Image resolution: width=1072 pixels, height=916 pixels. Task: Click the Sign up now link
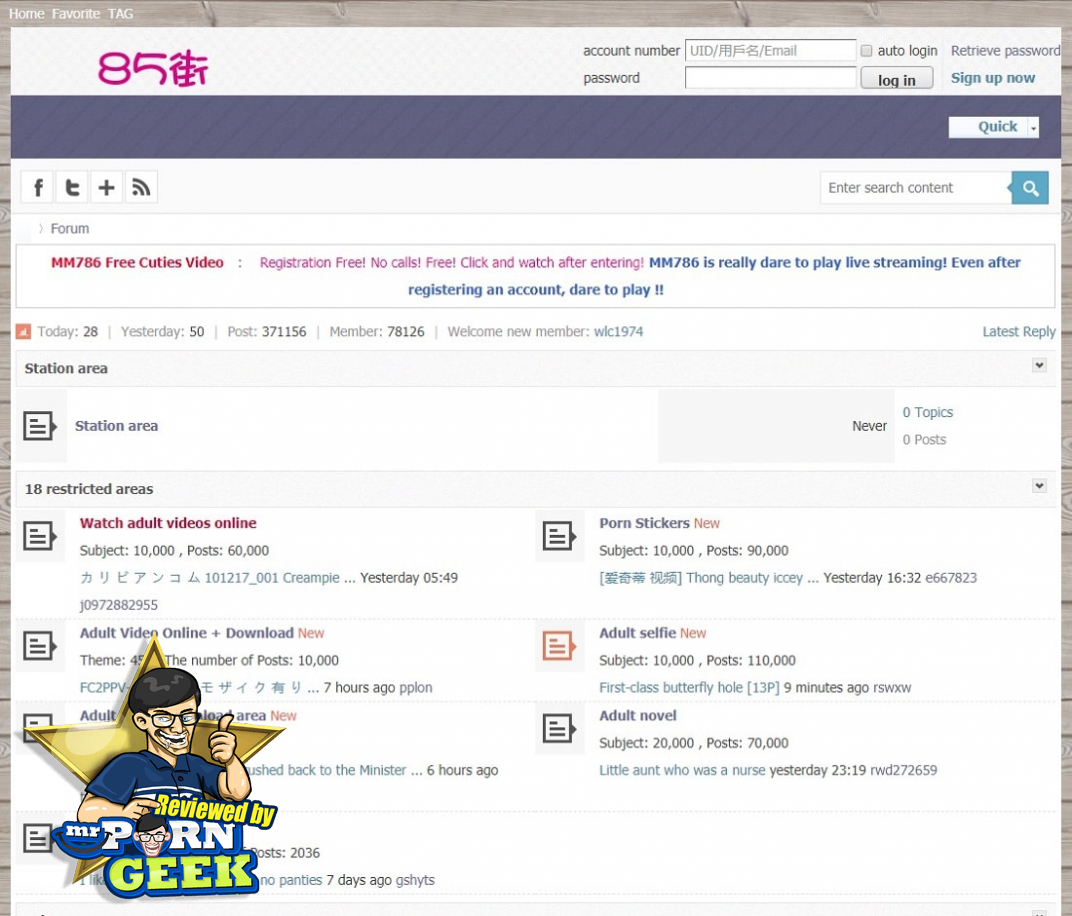pyautogui.click(x=992, y=78)
